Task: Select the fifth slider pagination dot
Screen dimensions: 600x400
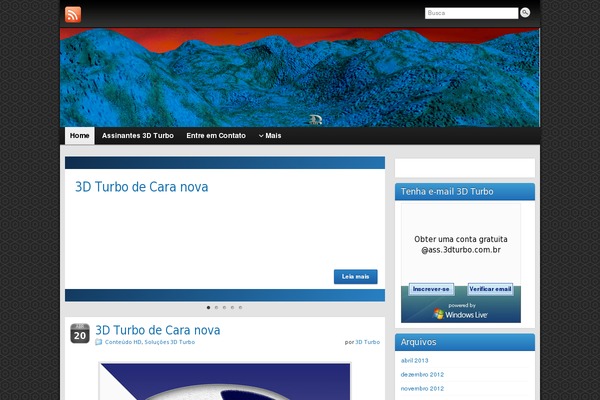Action: click(x=241, y=307)
